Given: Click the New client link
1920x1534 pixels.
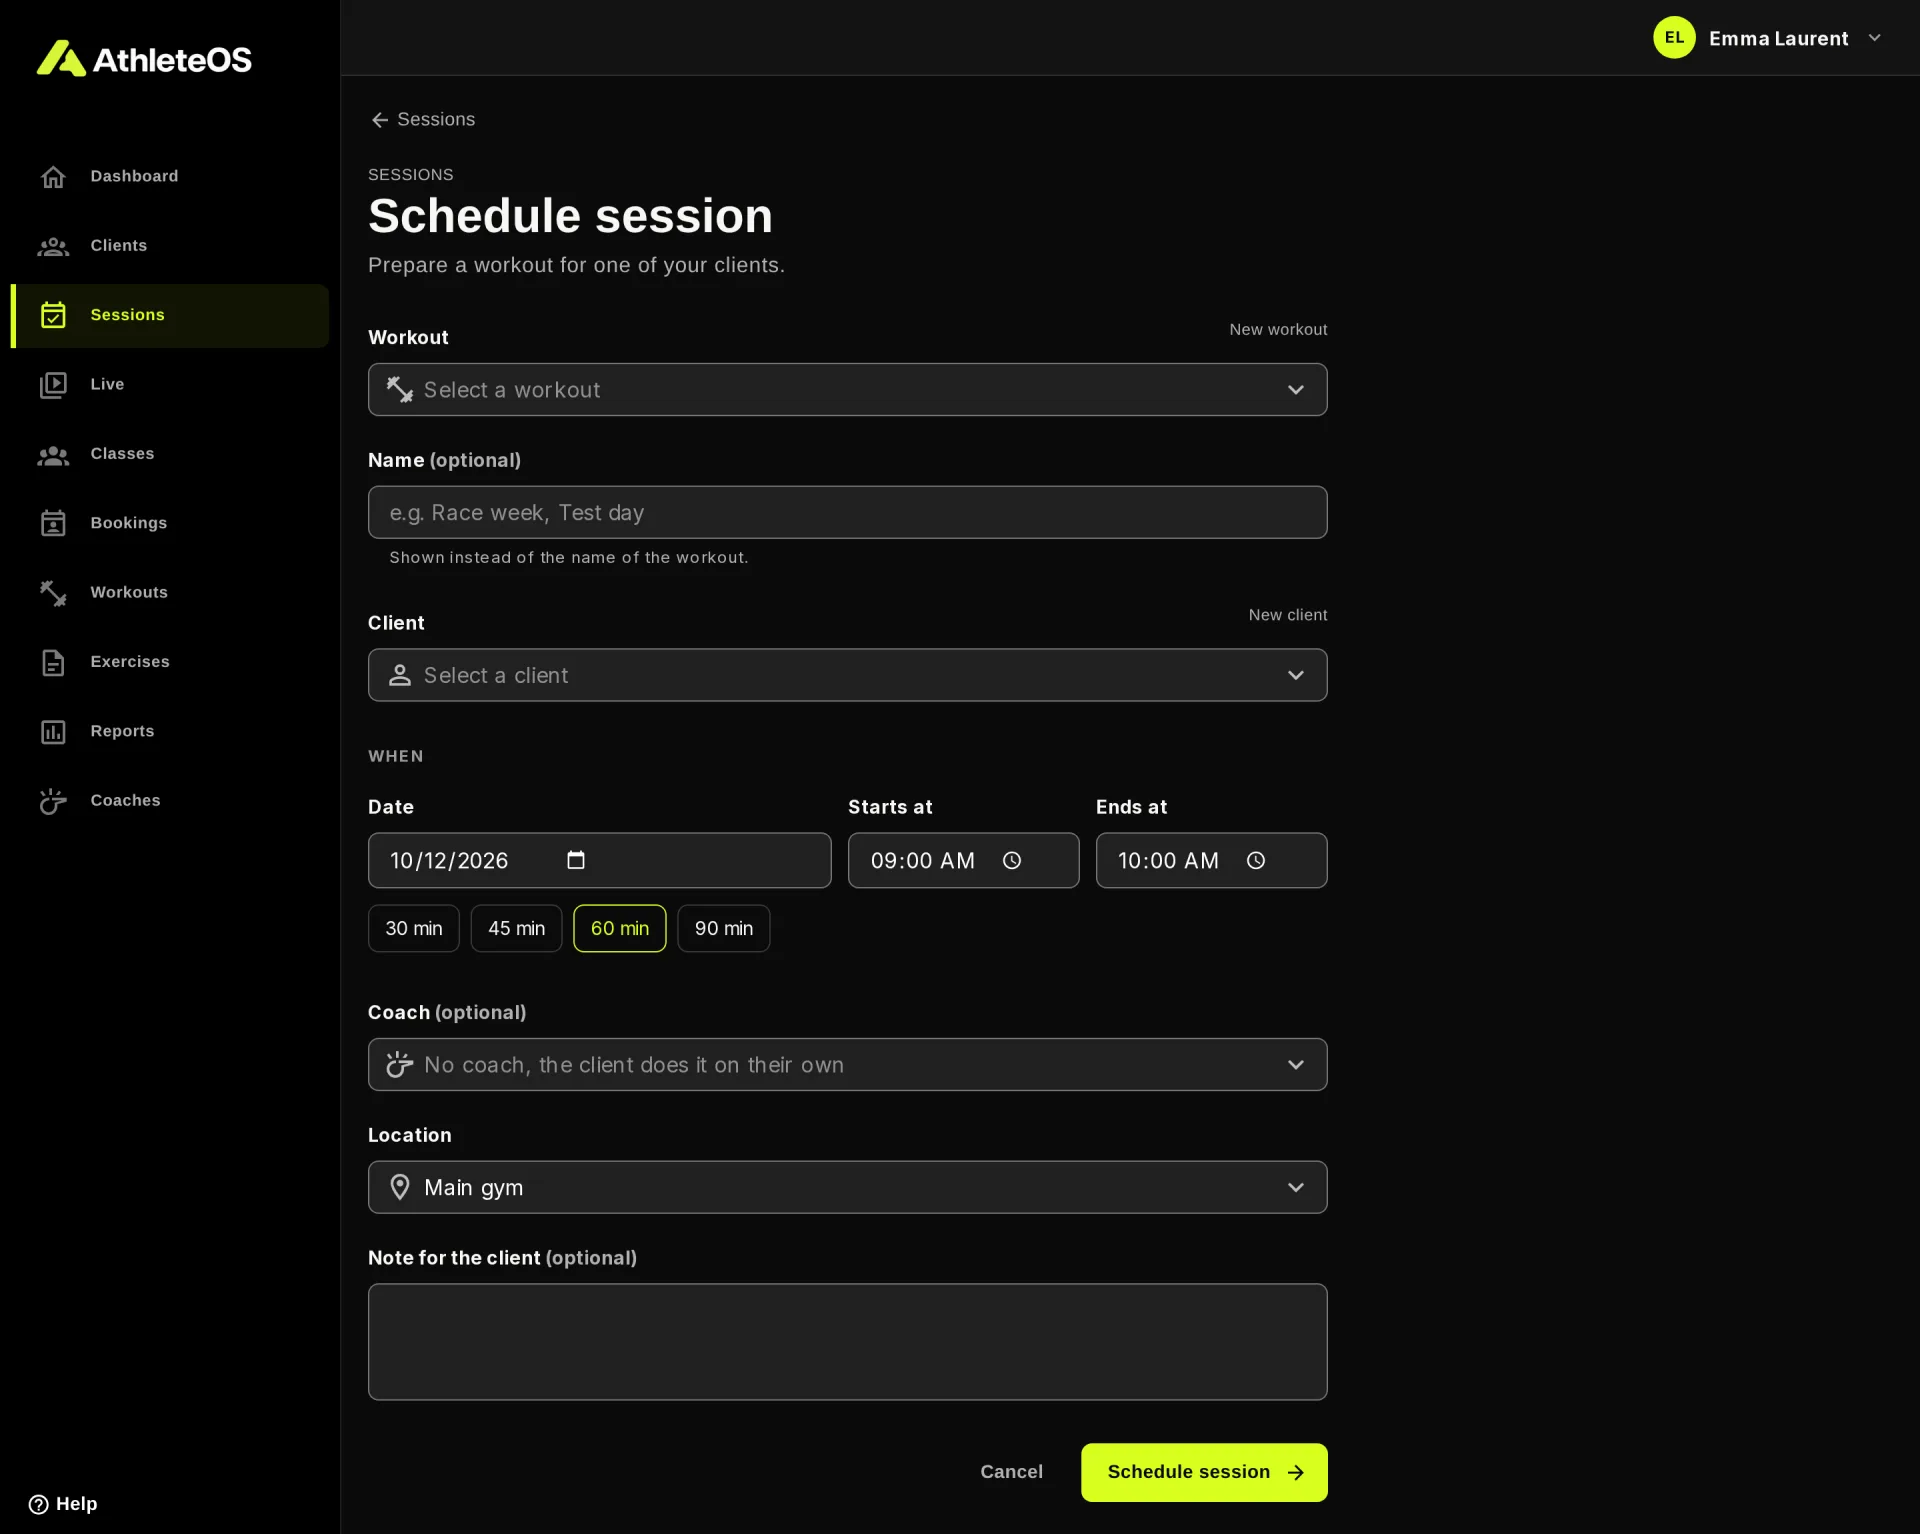Looking at the screenshot, I should 1288,615.
